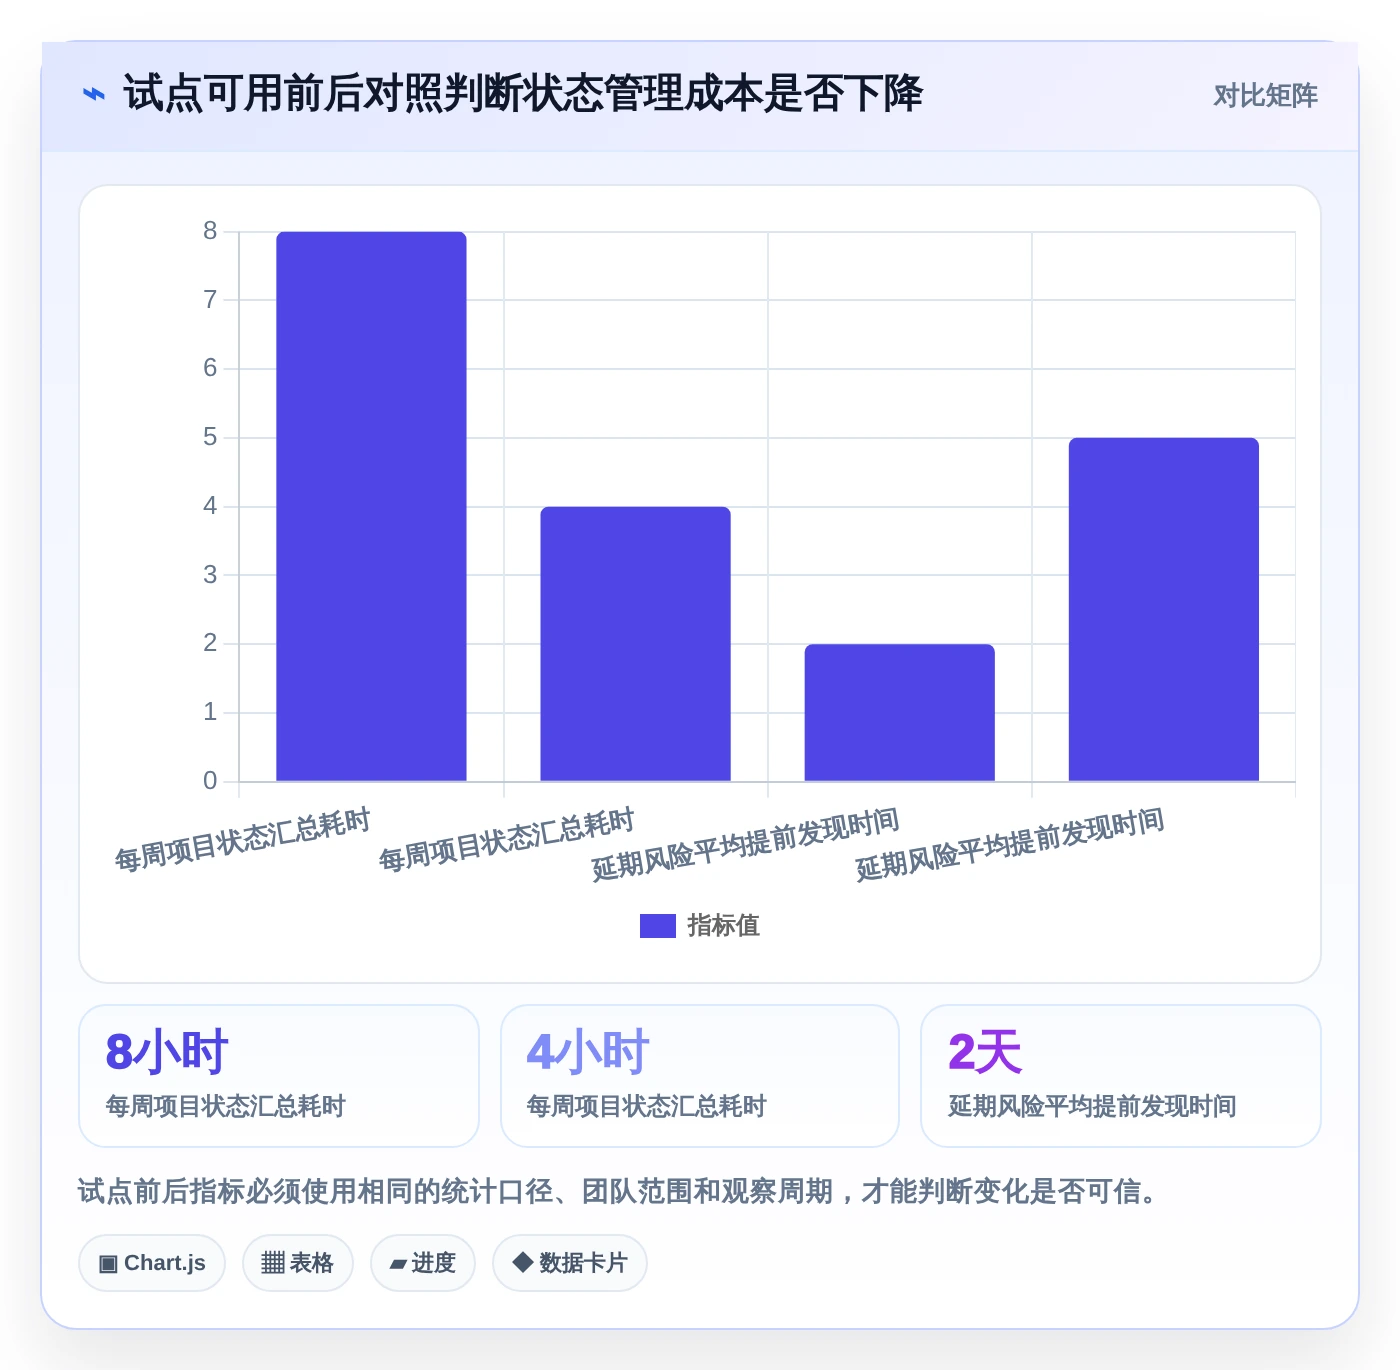Click the parallelogram icon in the 进度 chip
The image size is (1400, 1370).
(x=398, y=1264)
